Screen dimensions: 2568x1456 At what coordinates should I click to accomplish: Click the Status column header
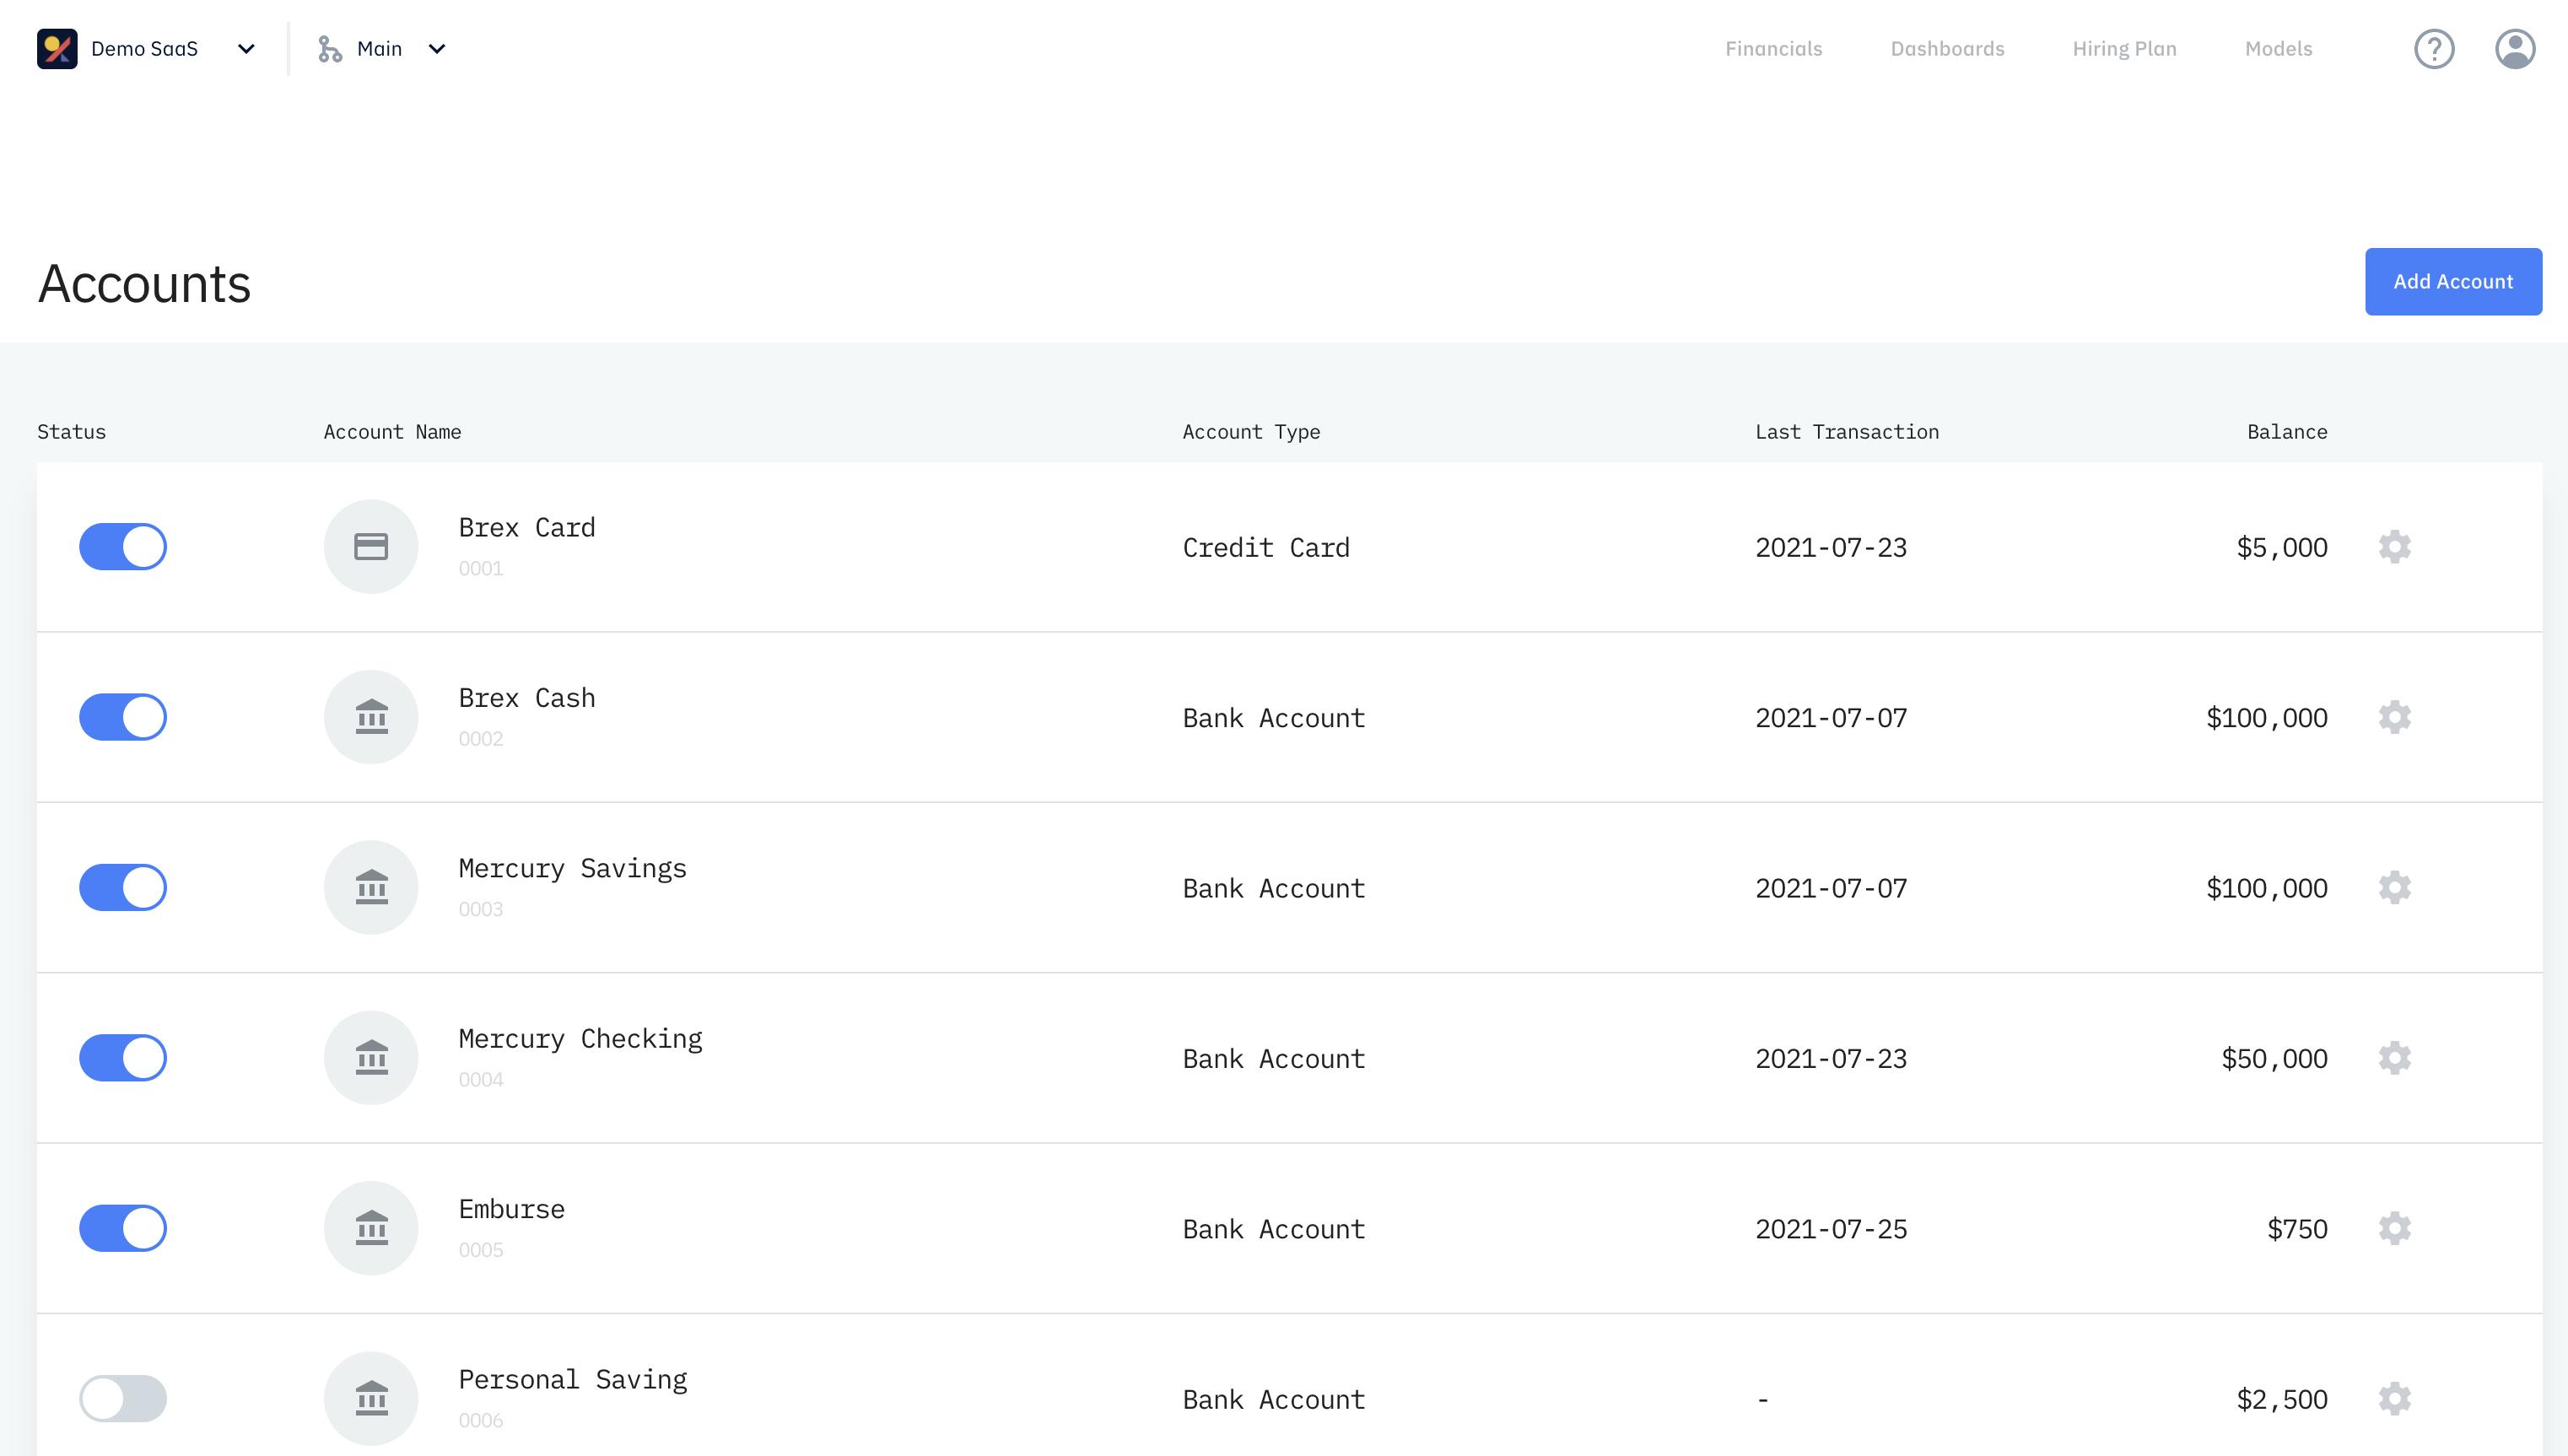click(x=71, y=432)
